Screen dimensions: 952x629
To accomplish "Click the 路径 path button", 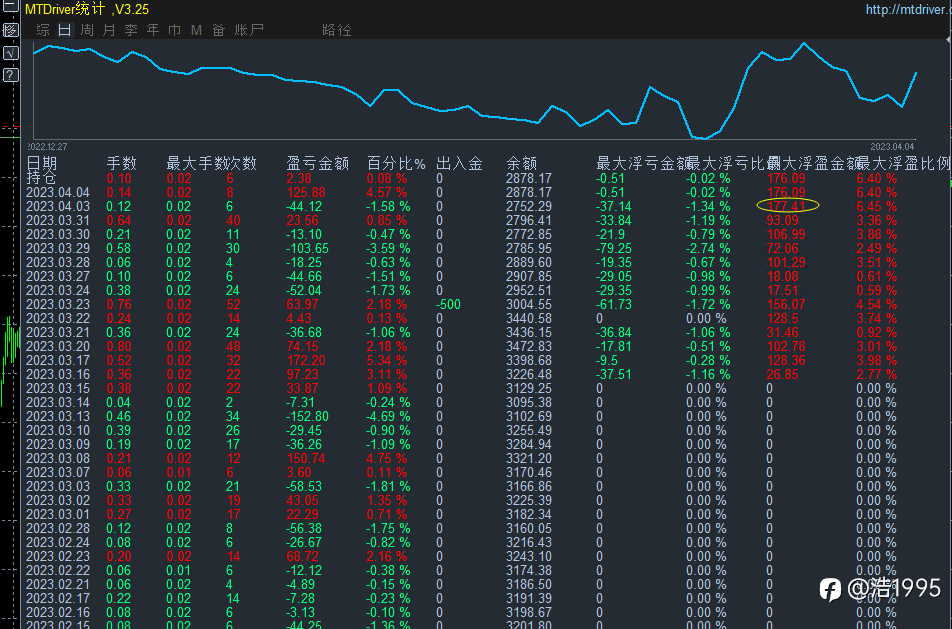I will pos(336,30).
